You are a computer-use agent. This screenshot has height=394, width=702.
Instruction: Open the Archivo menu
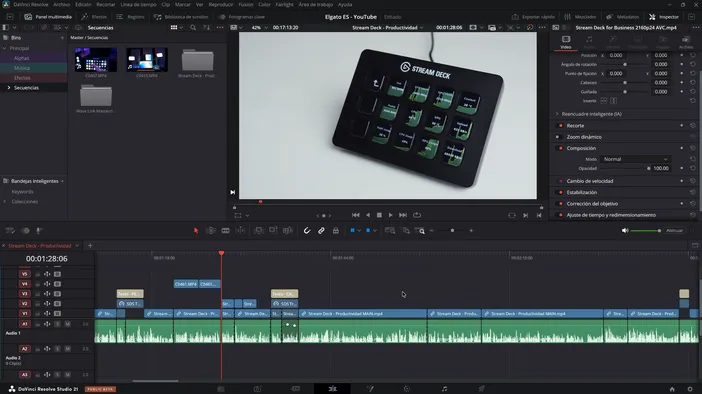[x=61, y=4]
